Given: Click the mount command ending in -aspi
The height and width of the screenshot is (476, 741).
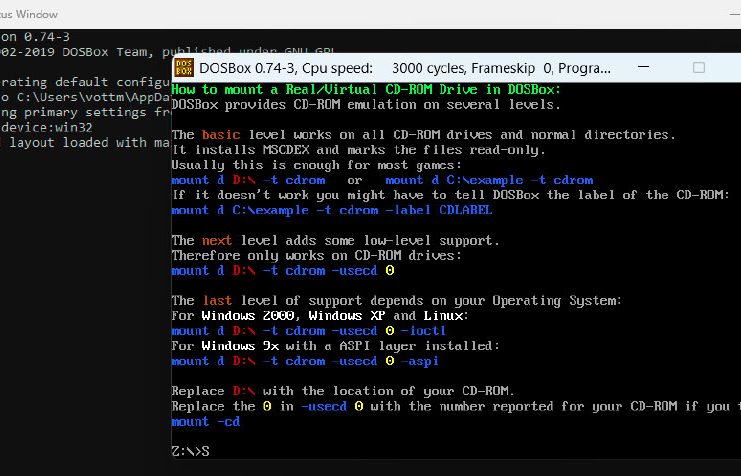Looking at the screenshot, I should click(304, 361).
